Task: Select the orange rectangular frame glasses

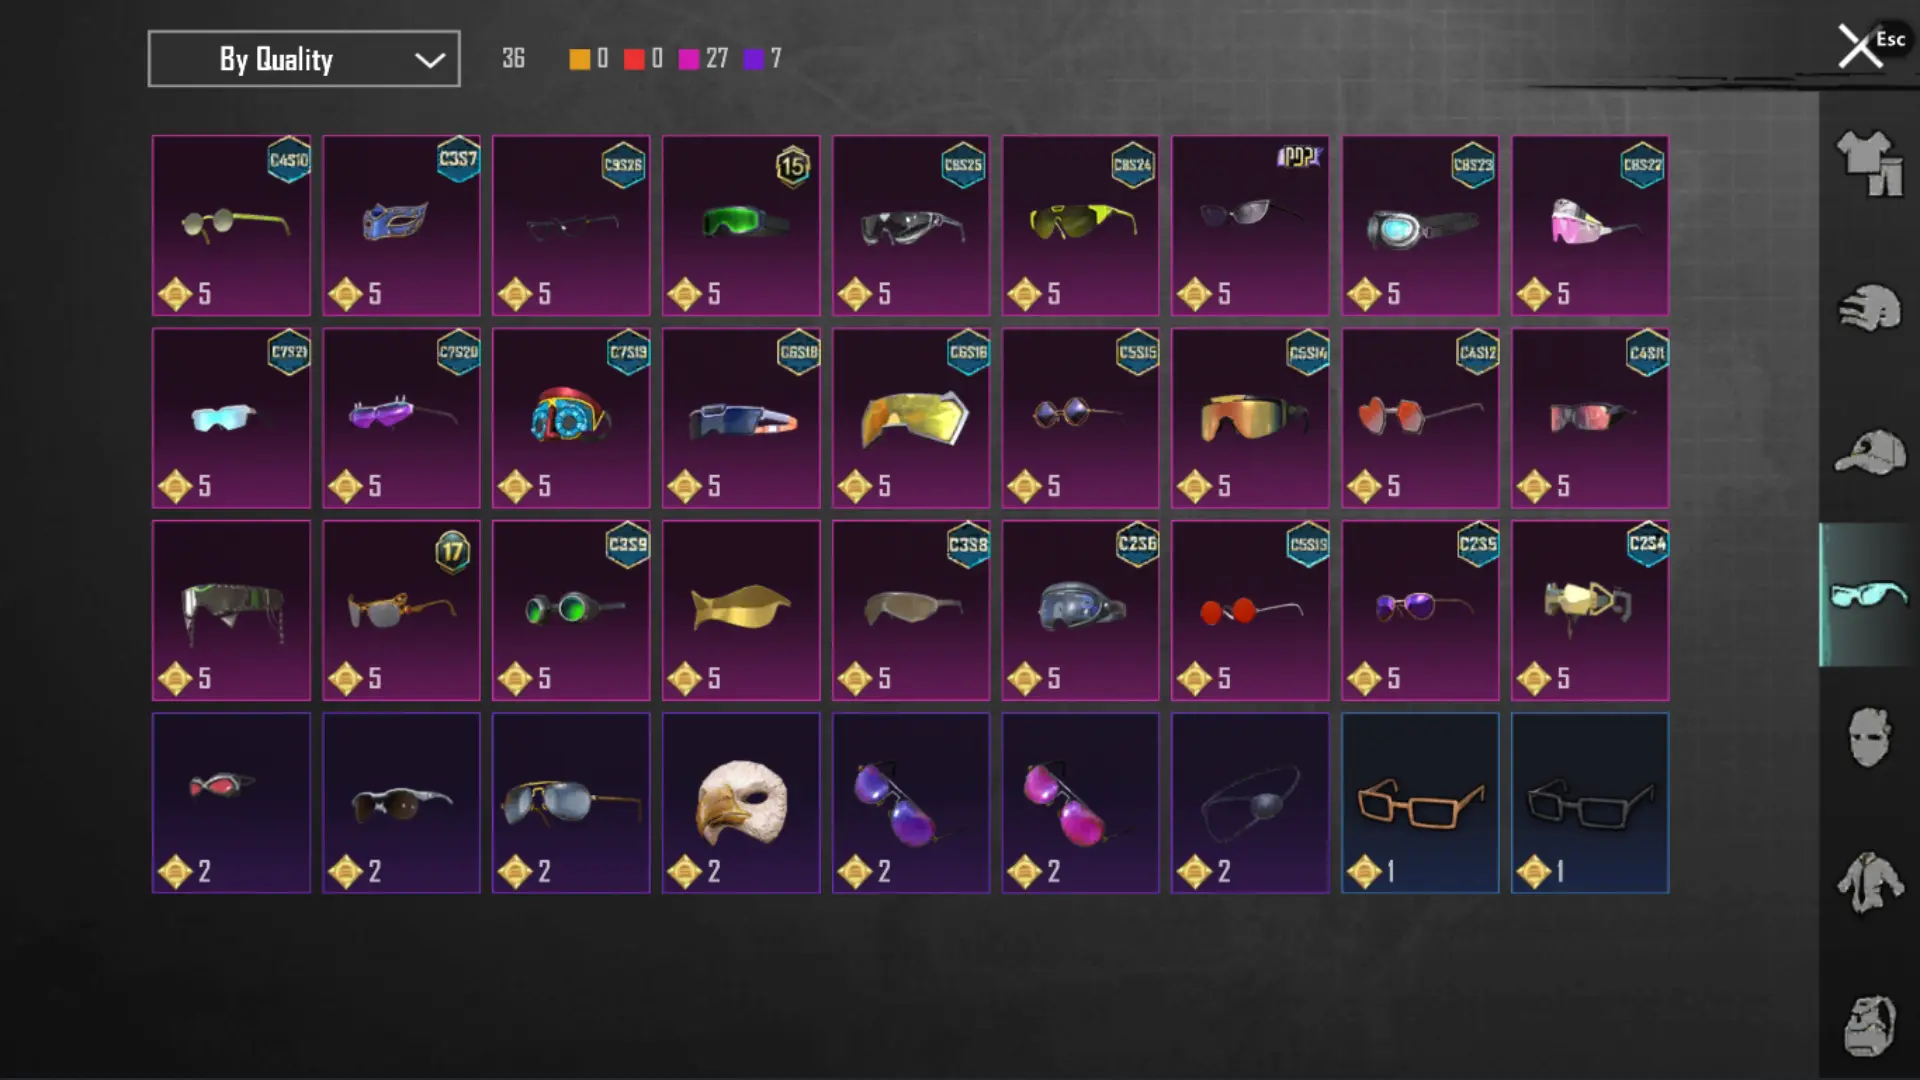Action: coord(1420,803)
